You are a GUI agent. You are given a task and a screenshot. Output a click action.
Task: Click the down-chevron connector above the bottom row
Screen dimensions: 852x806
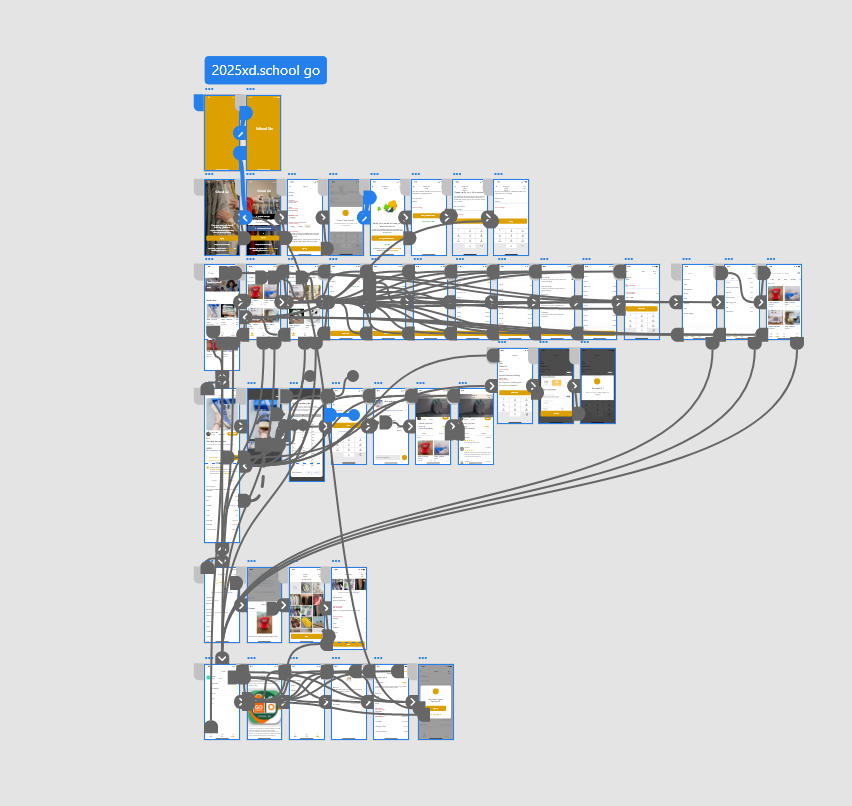(x=222, y=658)
